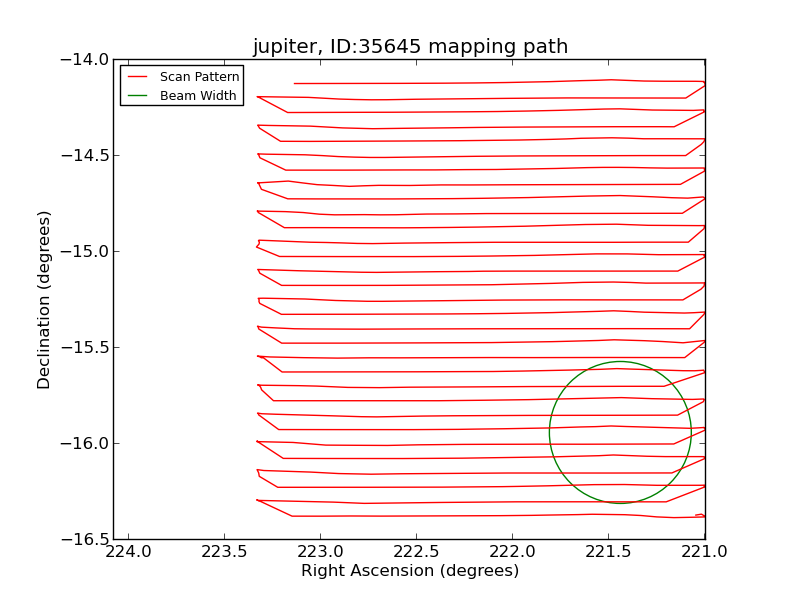Click the y-axis tick label −14.5
Viewport: 800px width, 600px height.
85,156
